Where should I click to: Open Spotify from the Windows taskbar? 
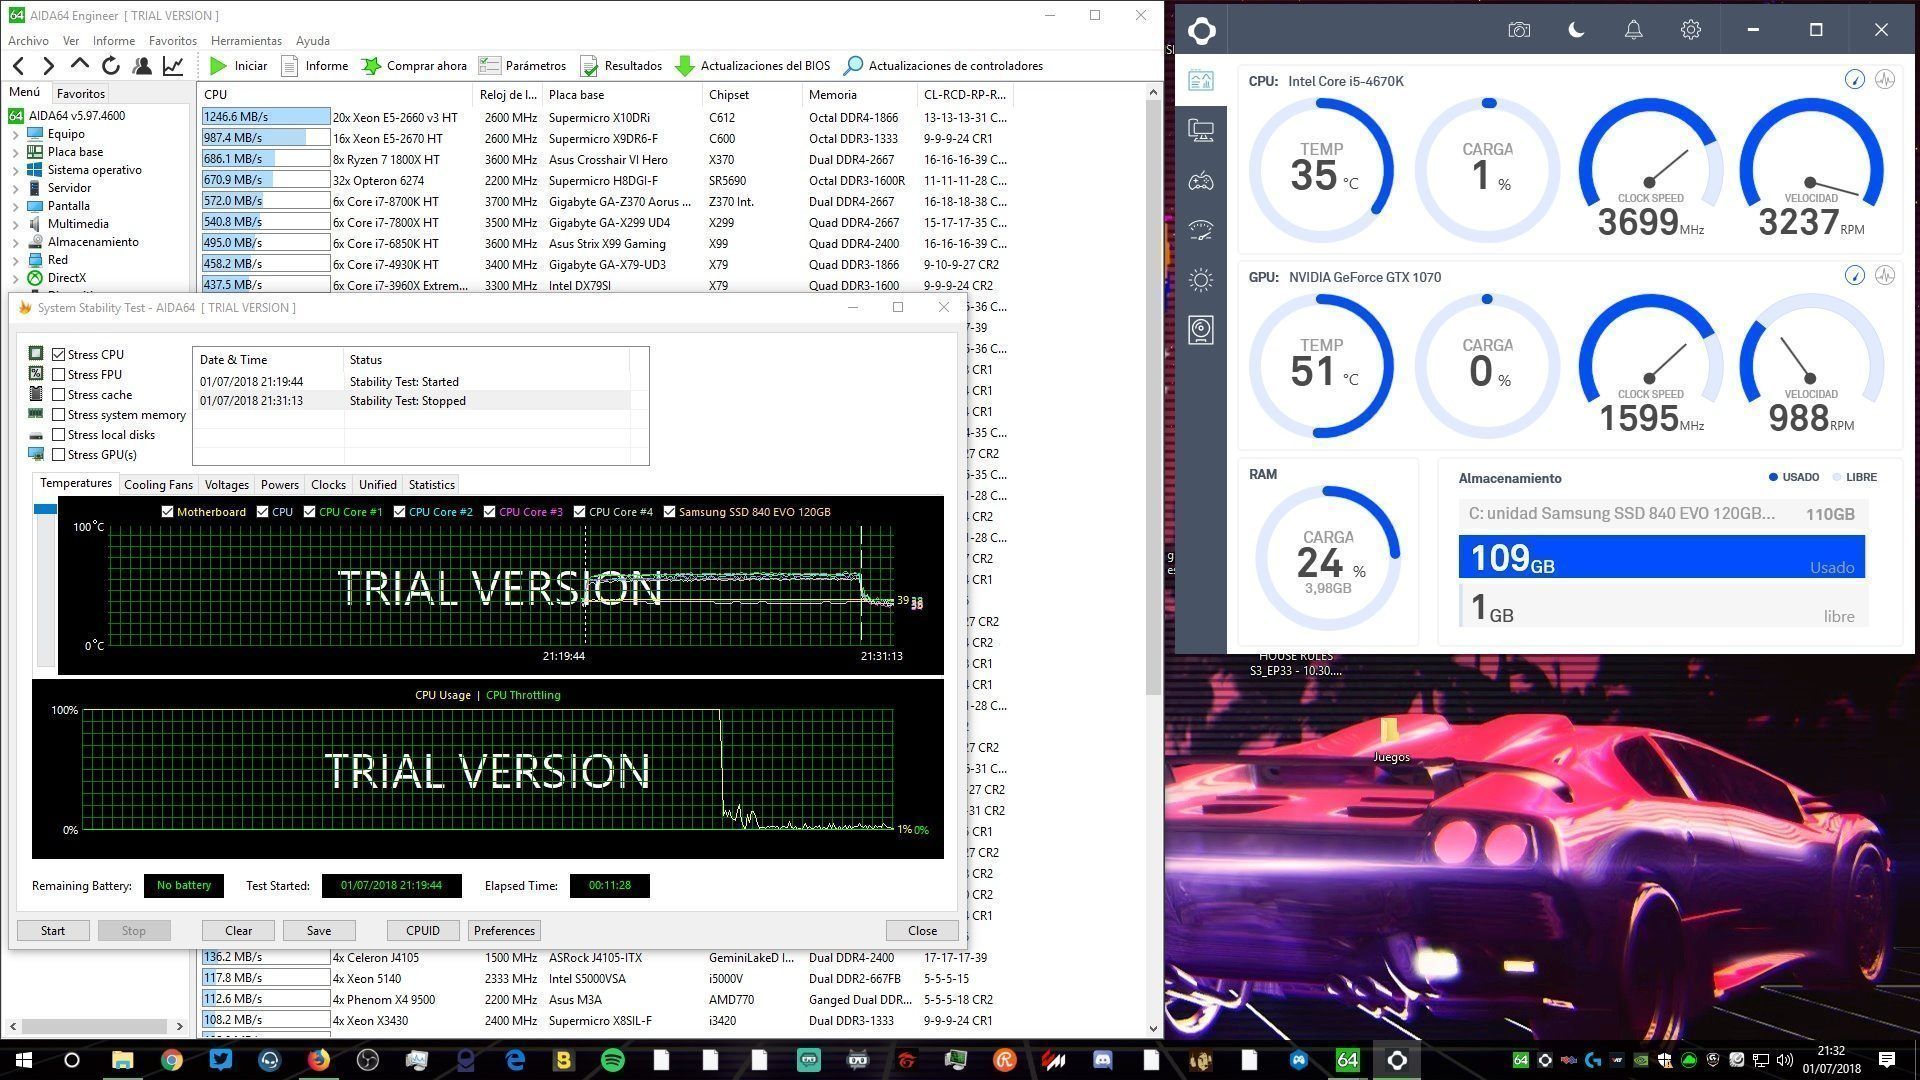613,1060
